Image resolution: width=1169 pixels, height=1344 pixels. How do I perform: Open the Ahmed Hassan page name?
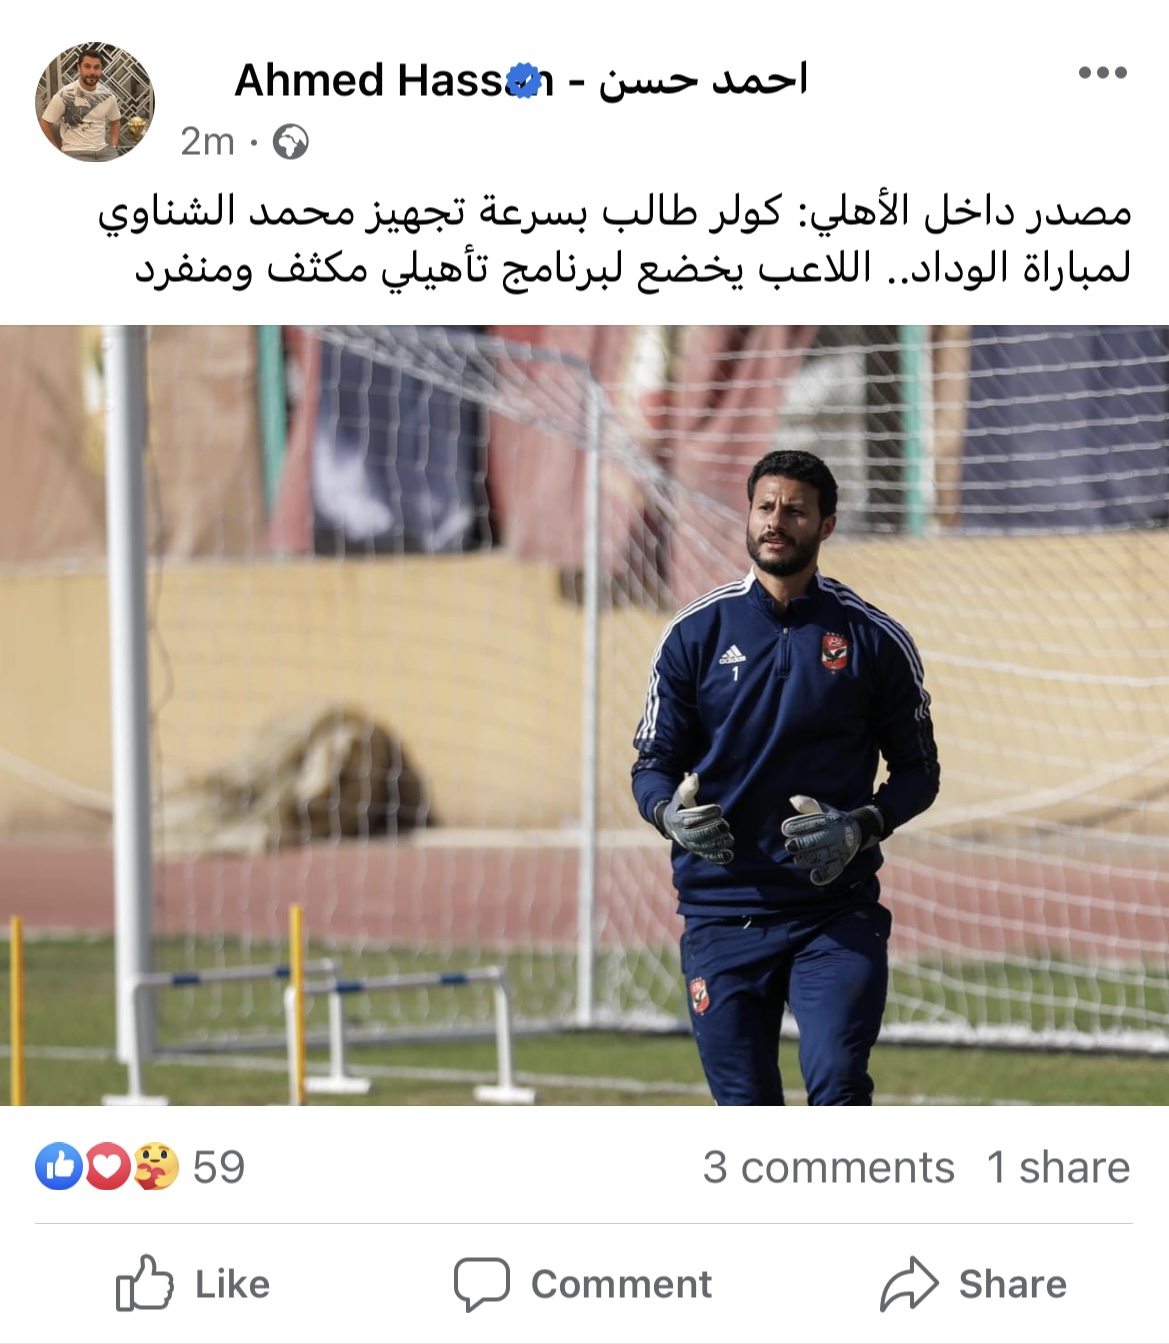(x=520, y=81)
